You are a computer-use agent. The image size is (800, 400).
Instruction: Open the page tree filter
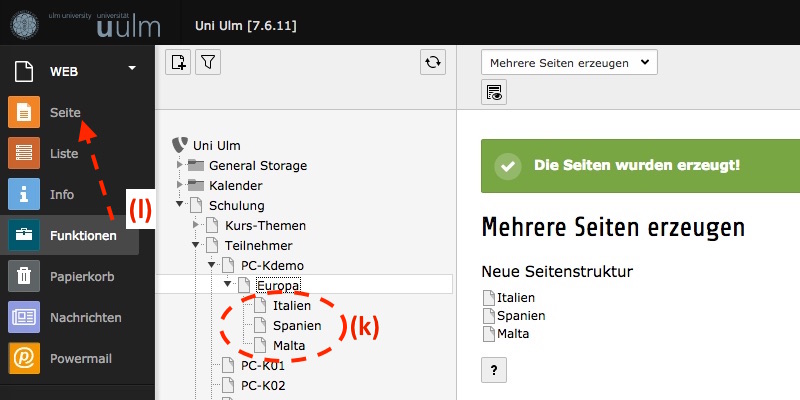tap(207, 62)
